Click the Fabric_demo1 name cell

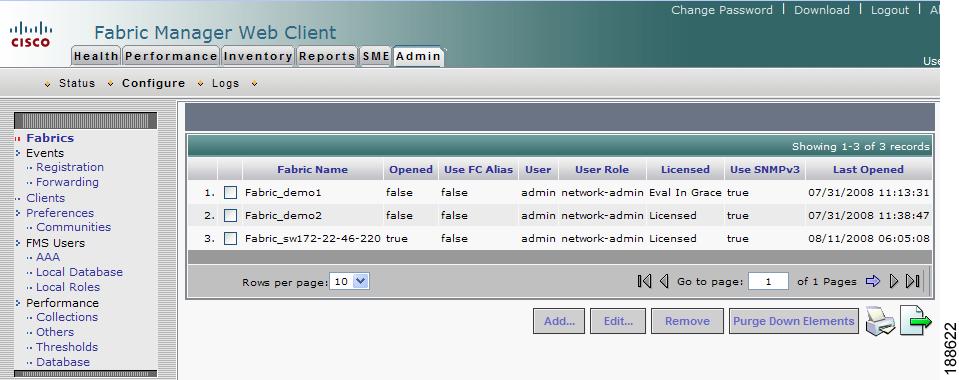coord(283,193)
